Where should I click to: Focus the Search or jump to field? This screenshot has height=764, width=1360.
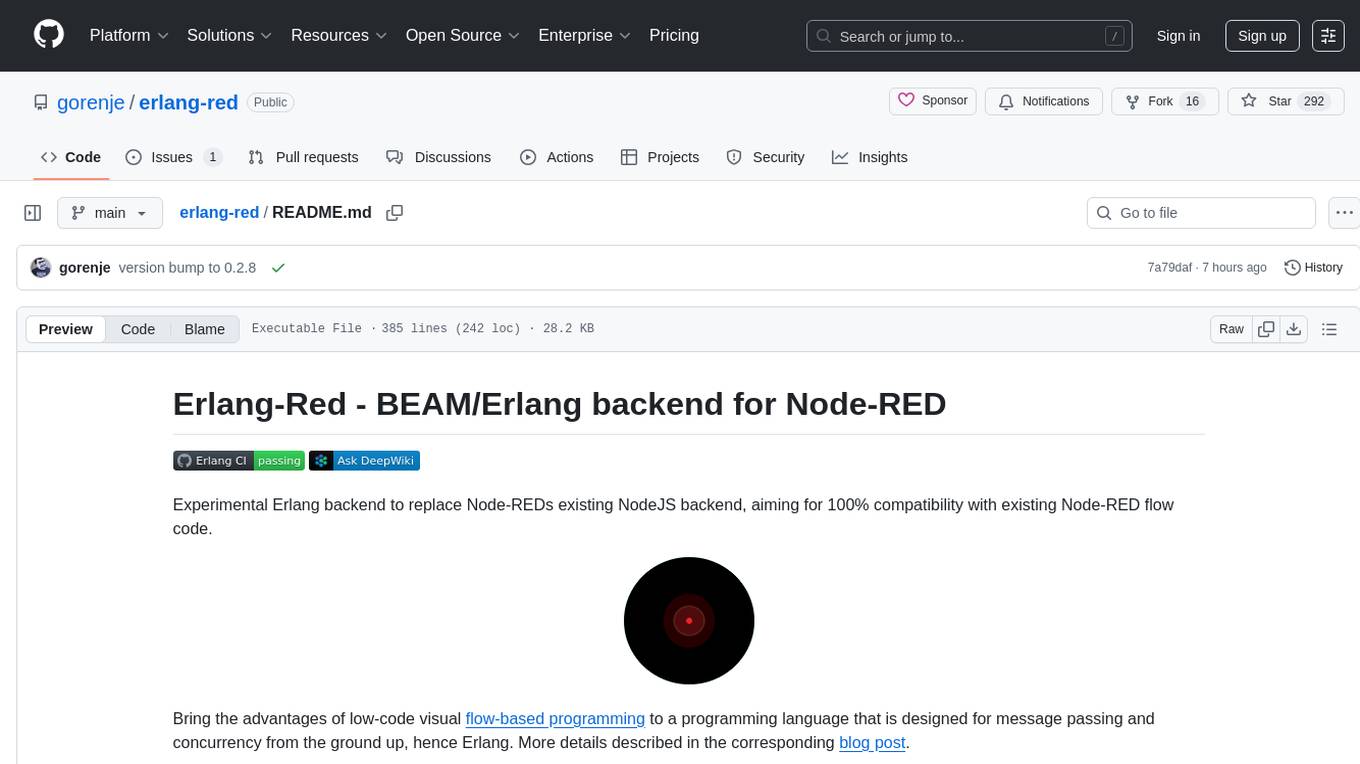[969, 36]
